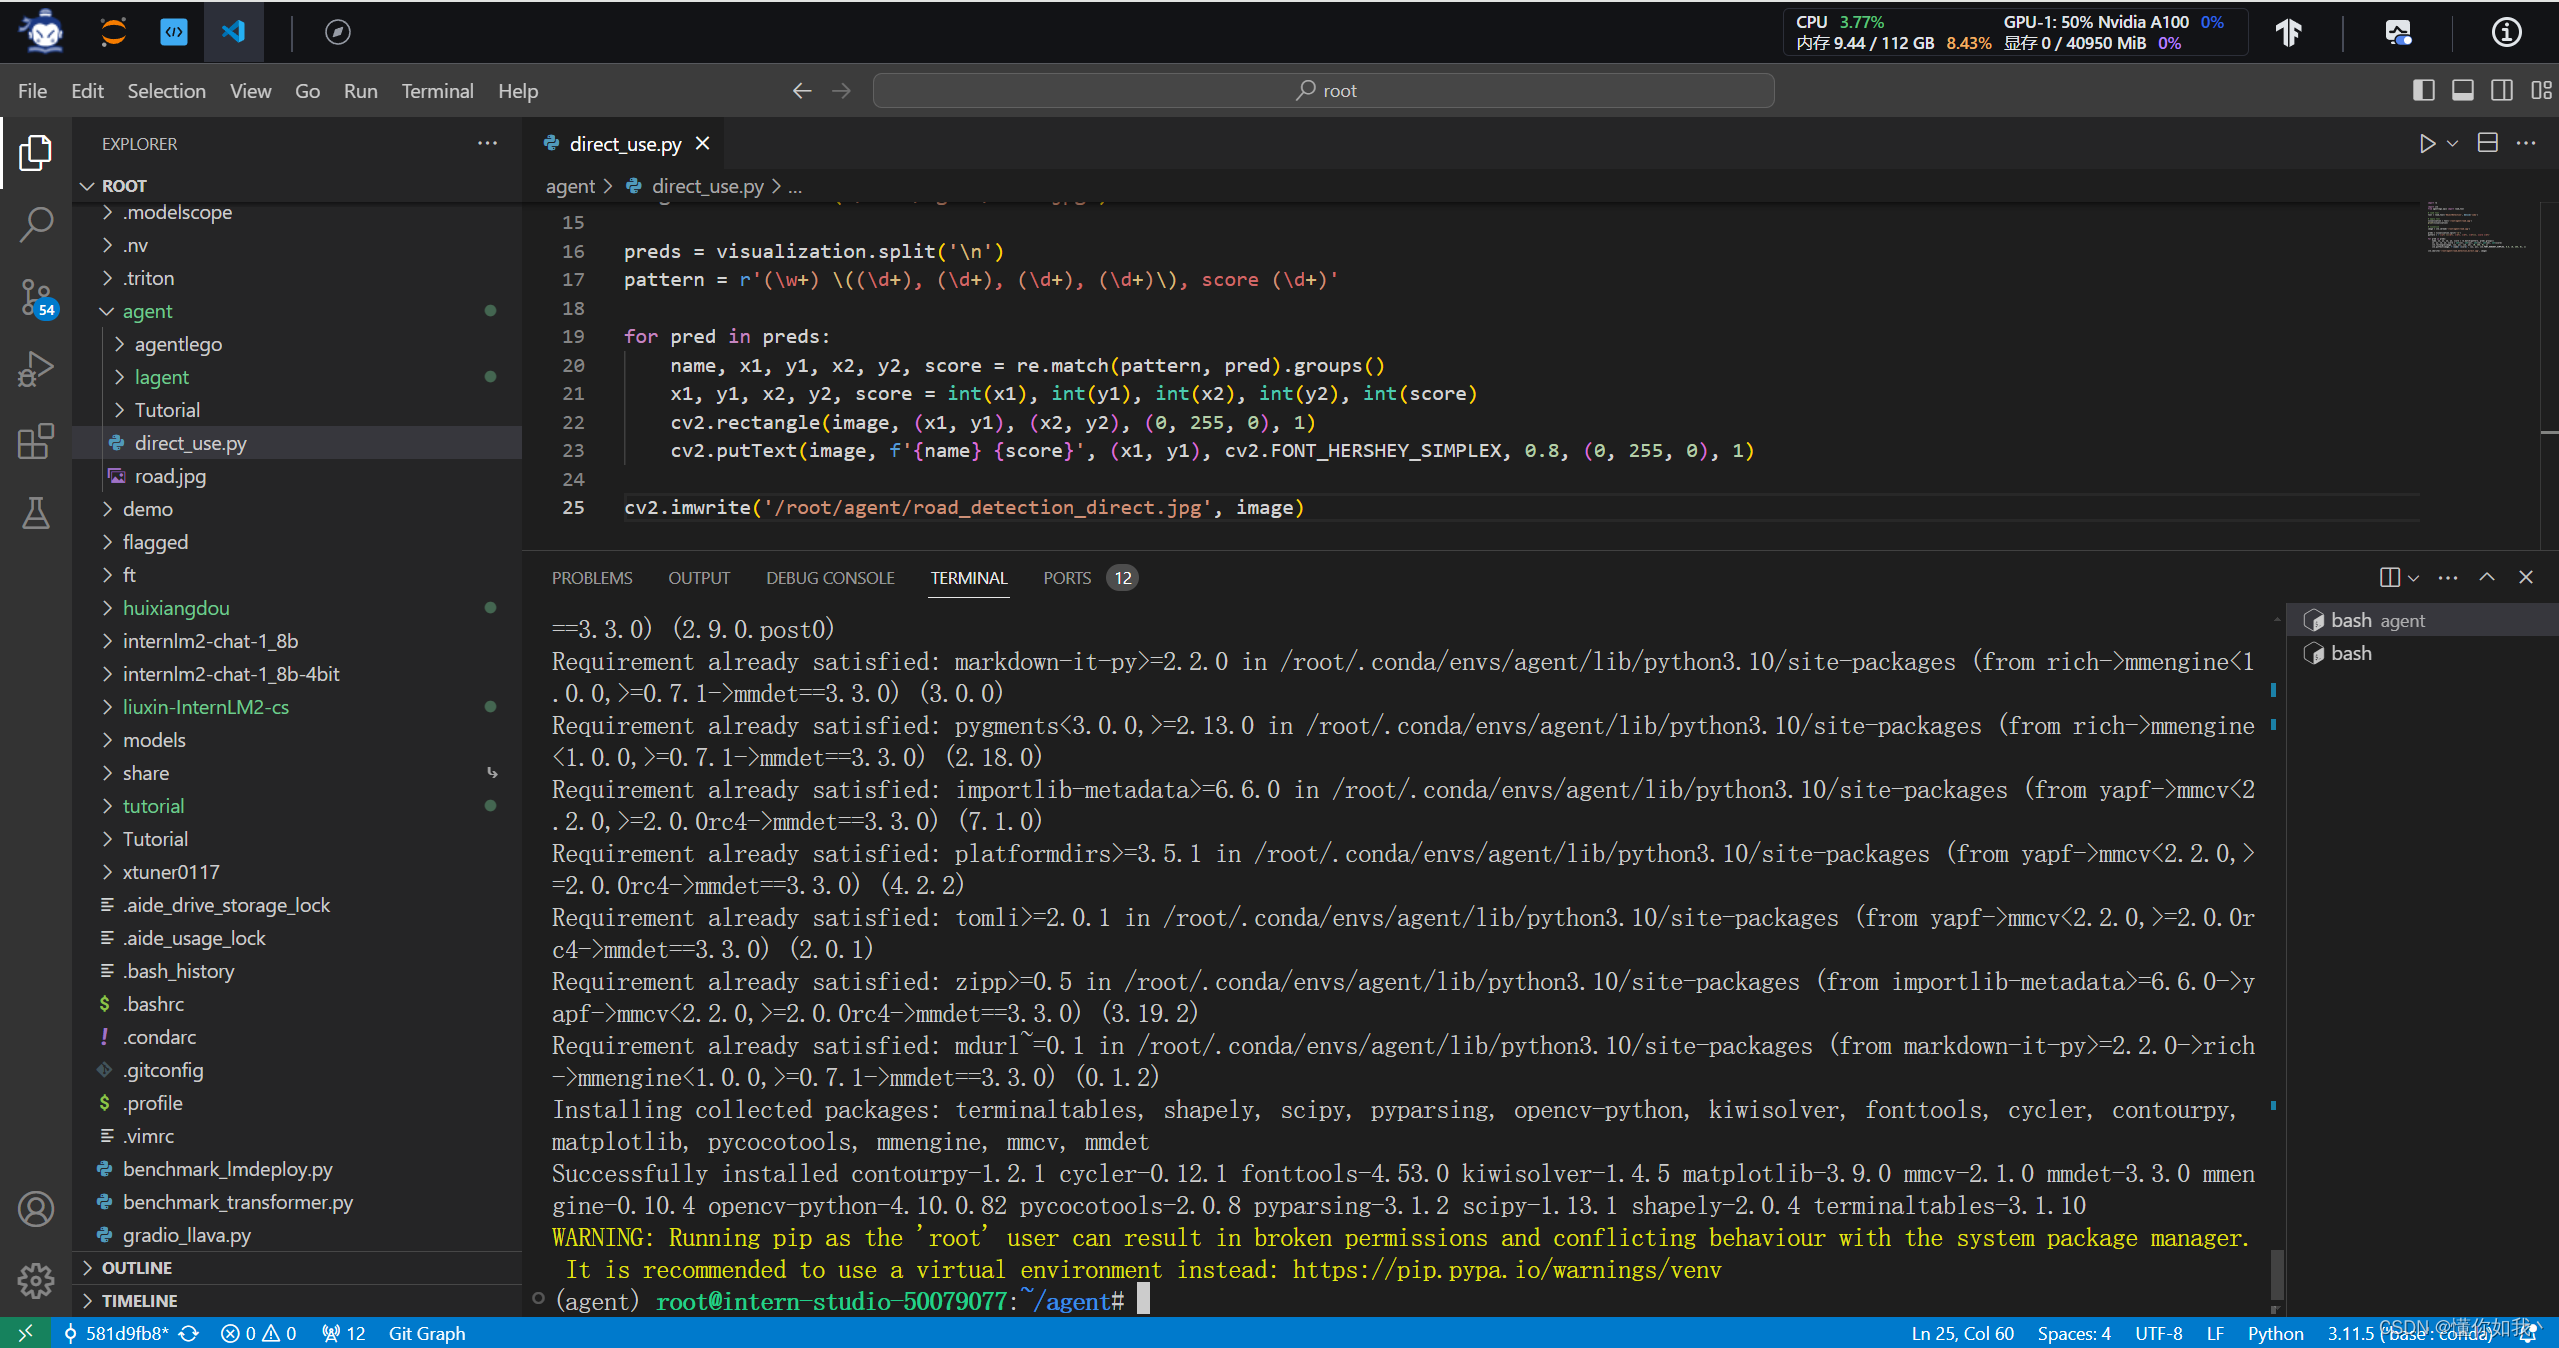The height and width of the screenshot is (1348, 2559).
Task: Open Explorer Views and More Actions ellipsis
Action: tap(487, 144)
